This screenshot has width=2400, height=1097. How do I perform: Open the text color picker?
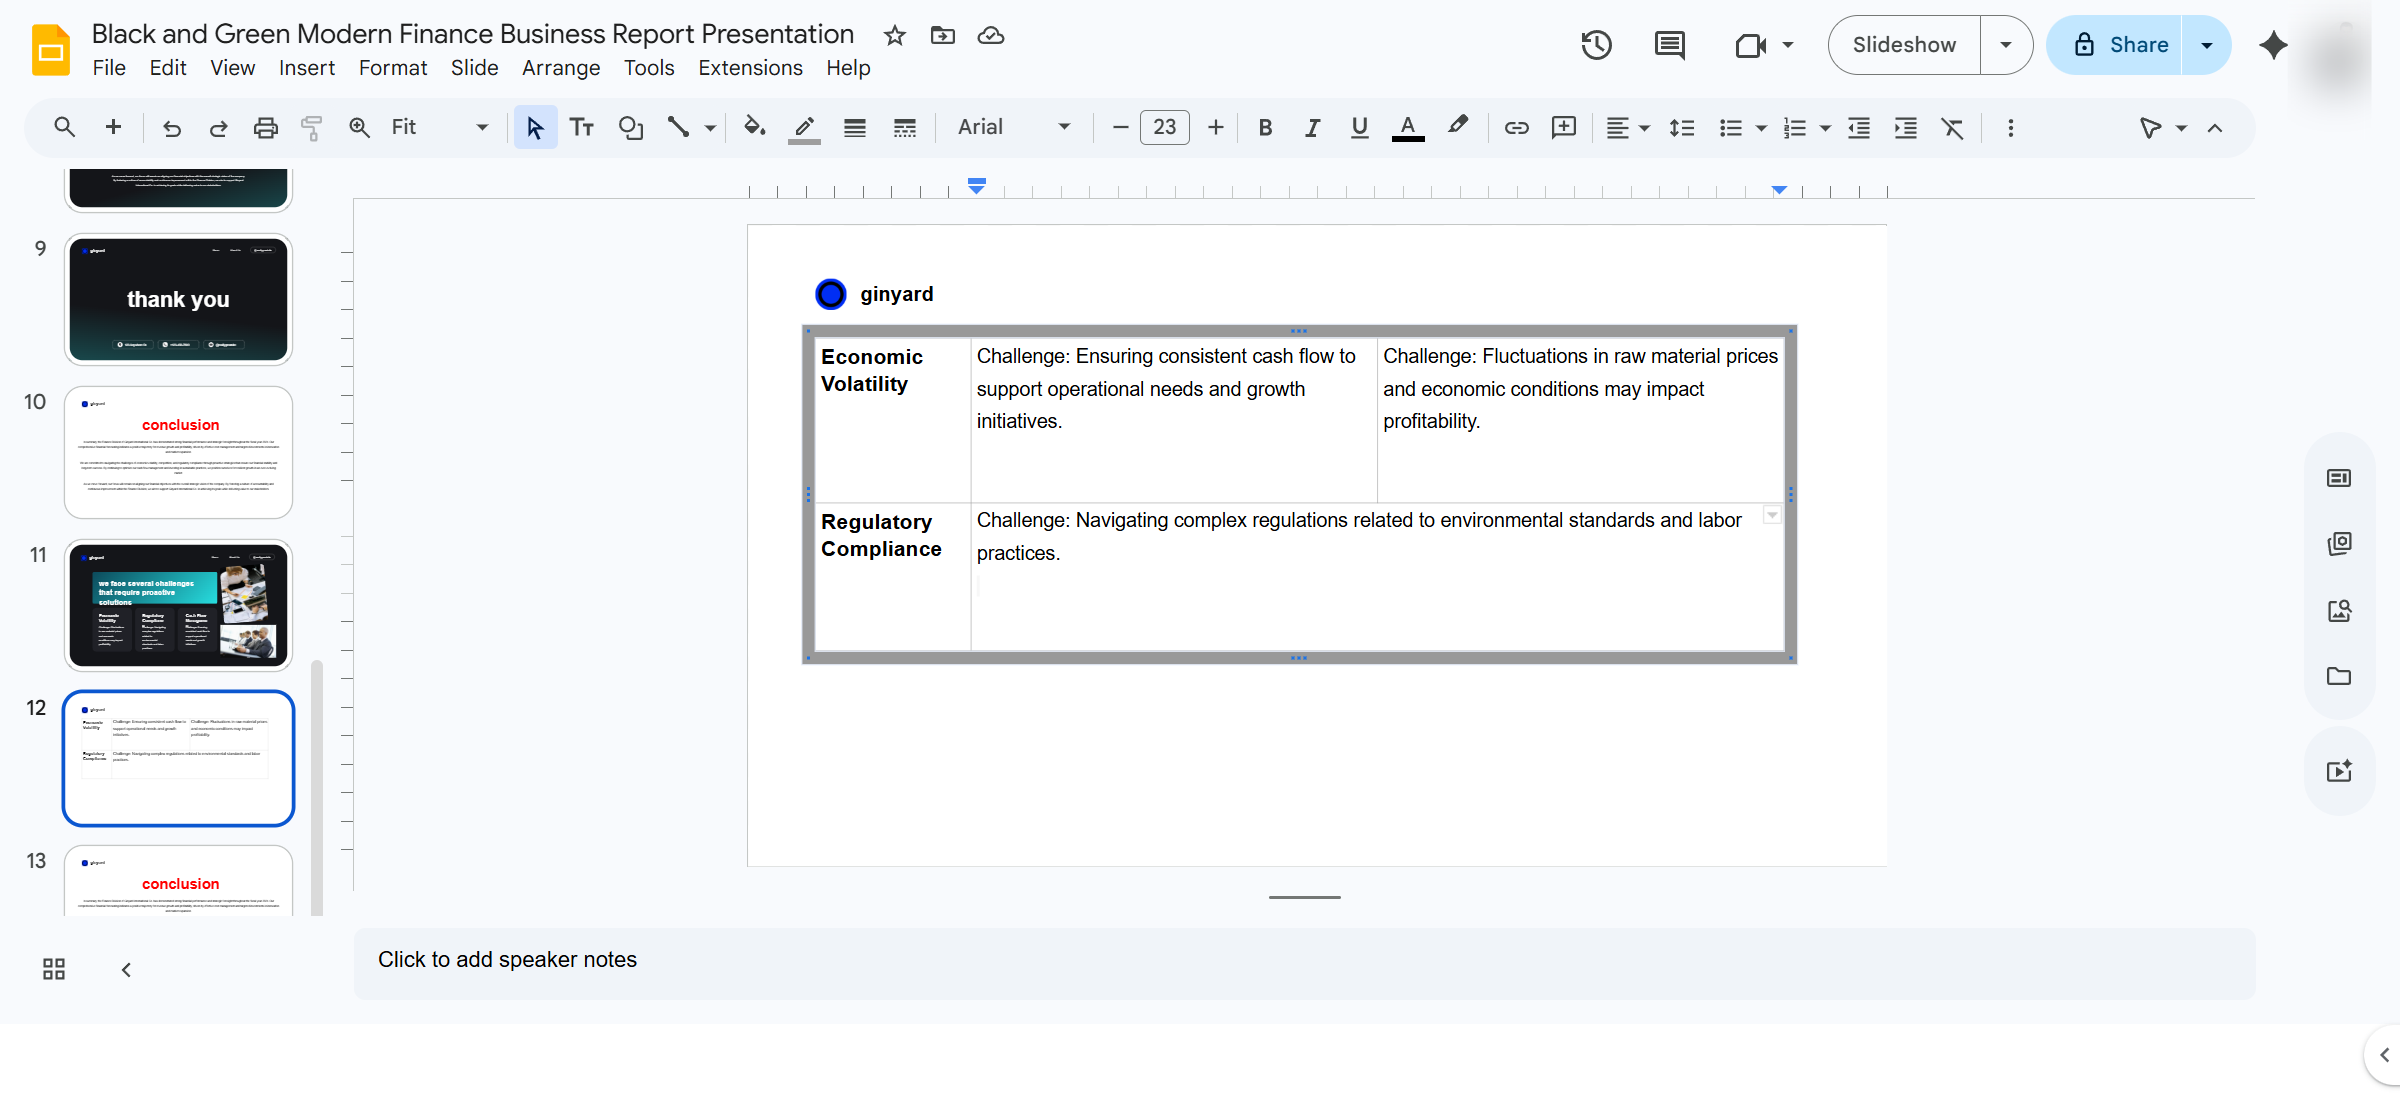1408,128
